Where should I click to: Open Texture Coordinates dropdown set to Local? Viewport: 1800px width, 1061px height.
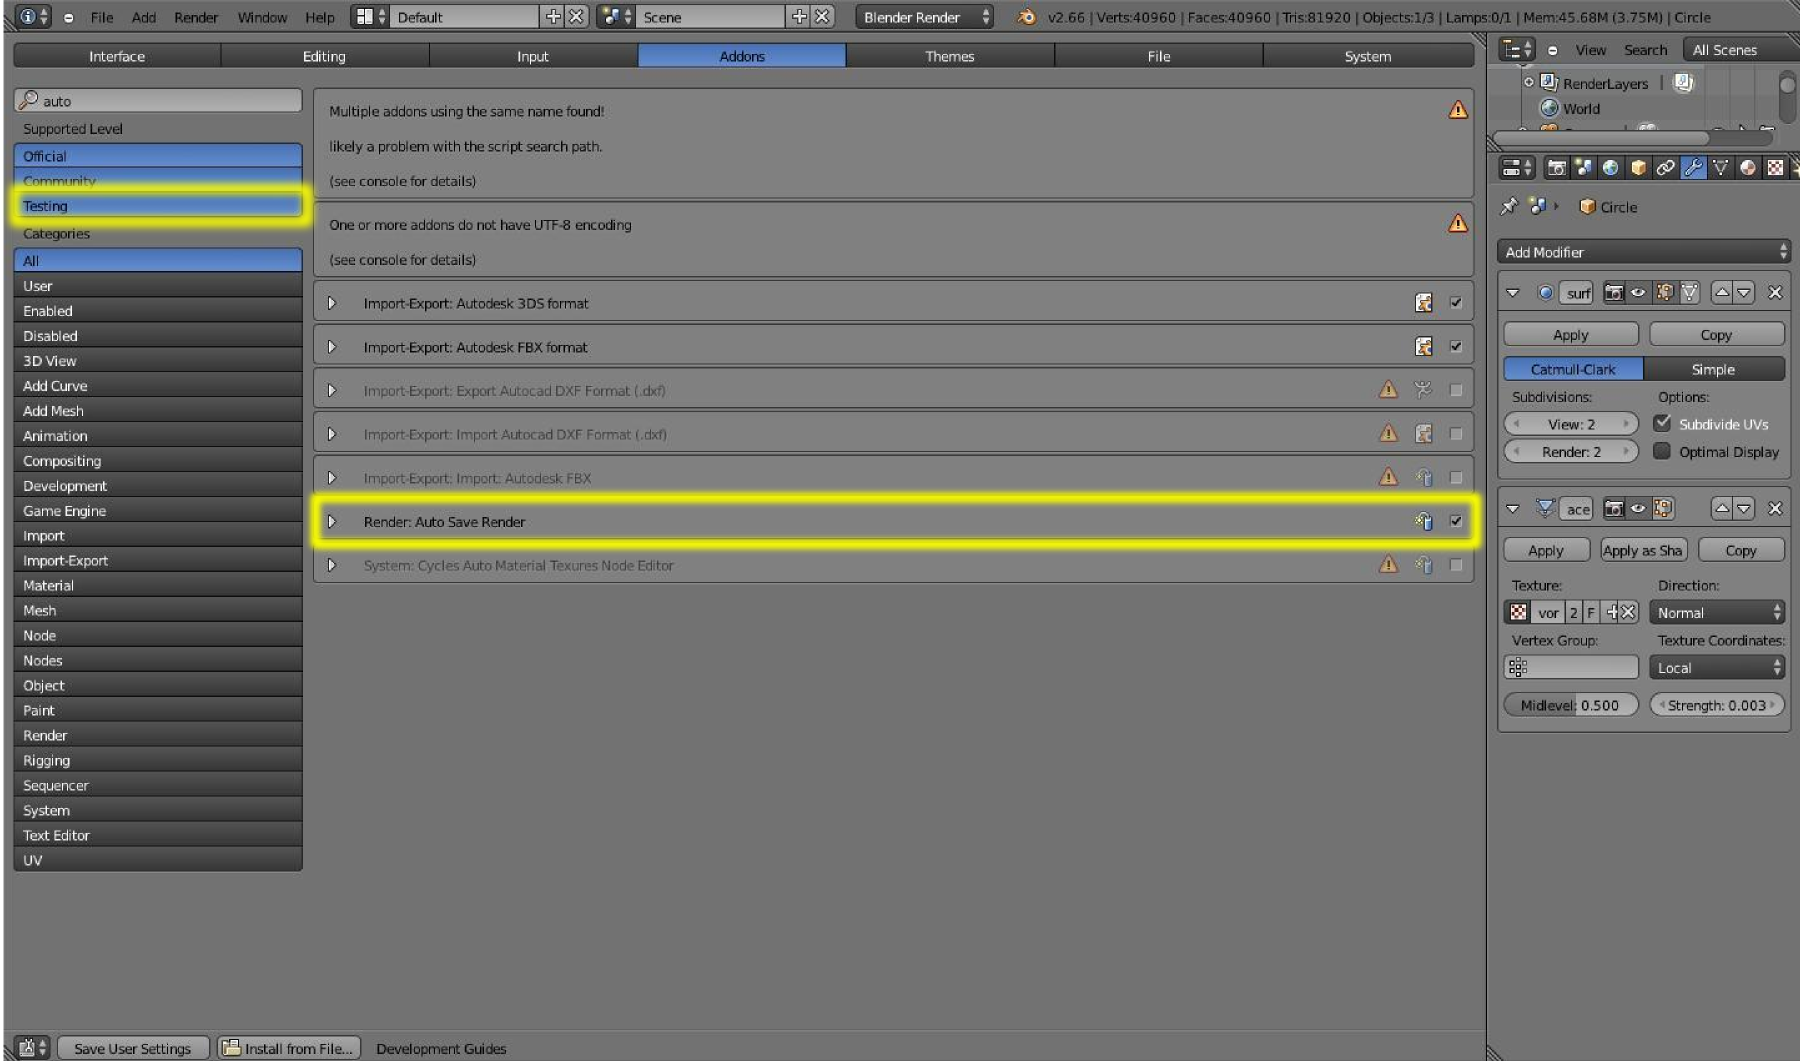[x=1716, y=667]
